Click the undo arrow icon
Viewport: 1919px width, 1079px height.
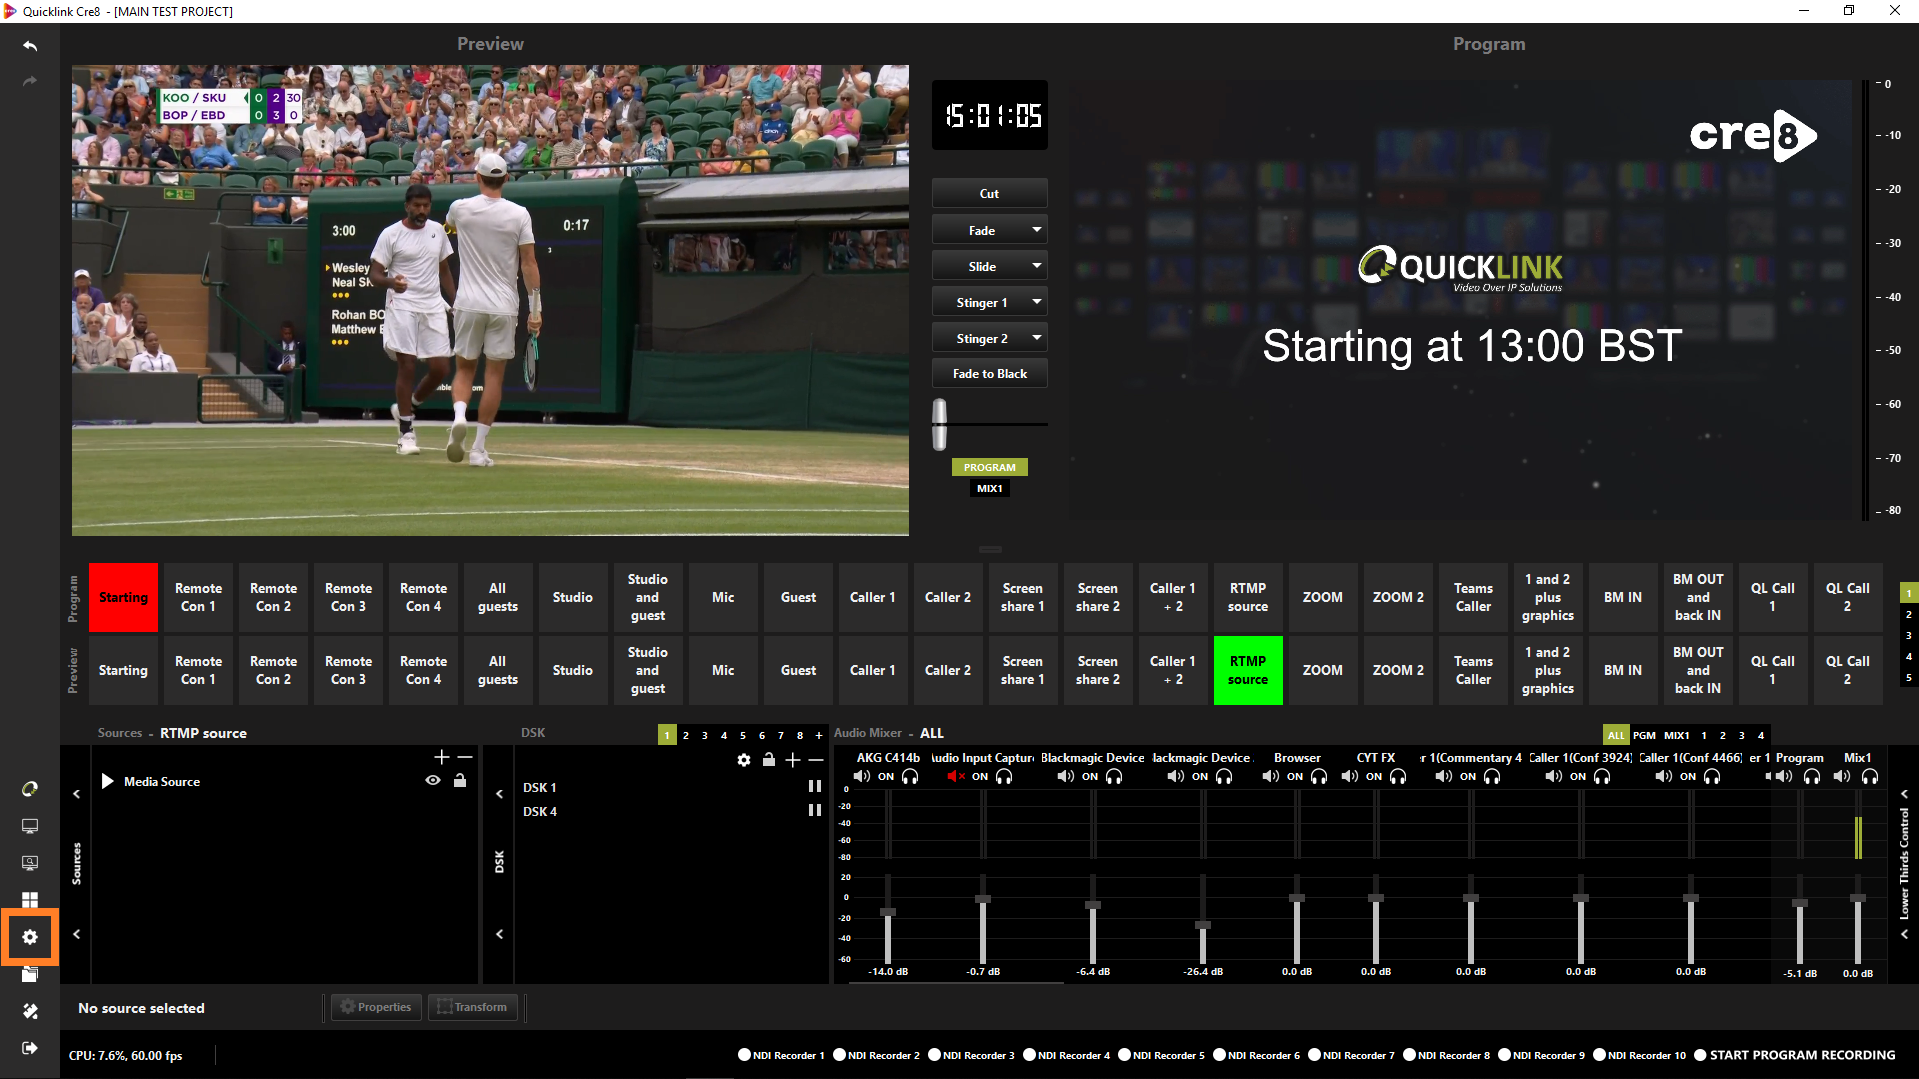[30, 46]
